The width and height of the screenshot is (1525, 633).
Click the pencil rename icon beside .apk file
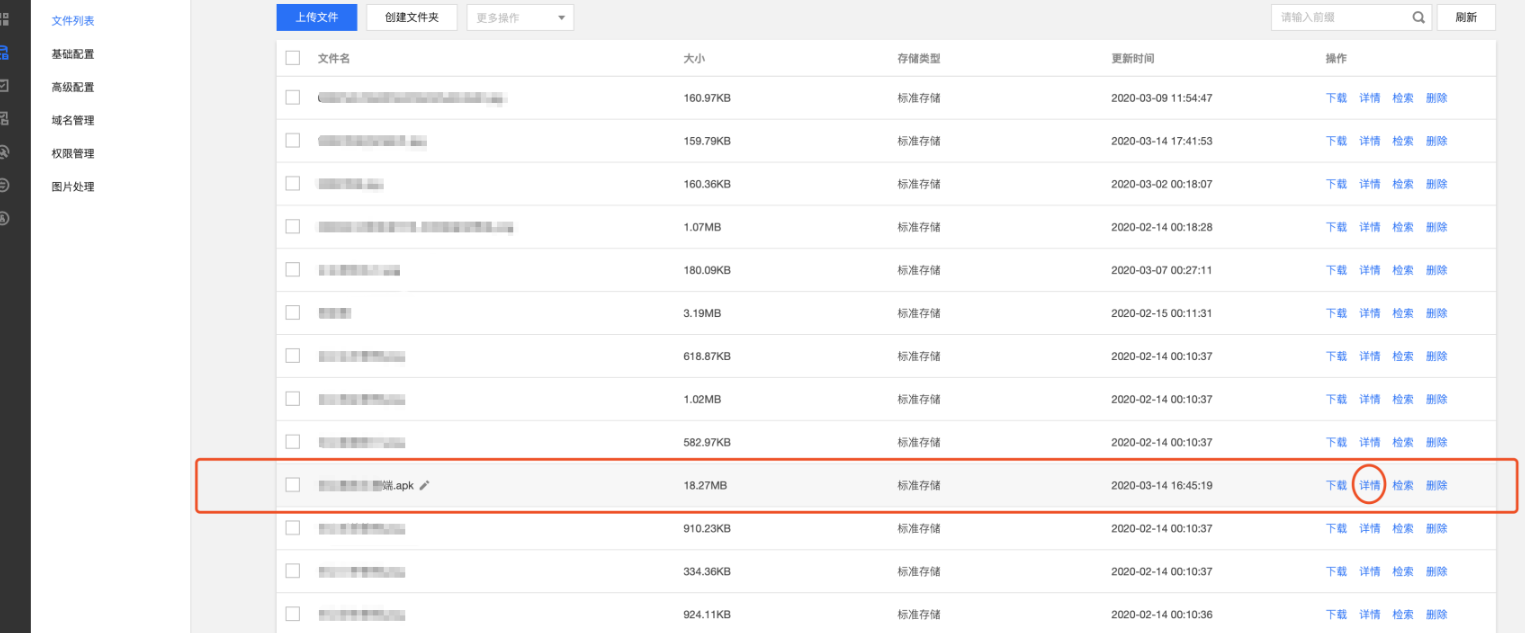[424, 485]
